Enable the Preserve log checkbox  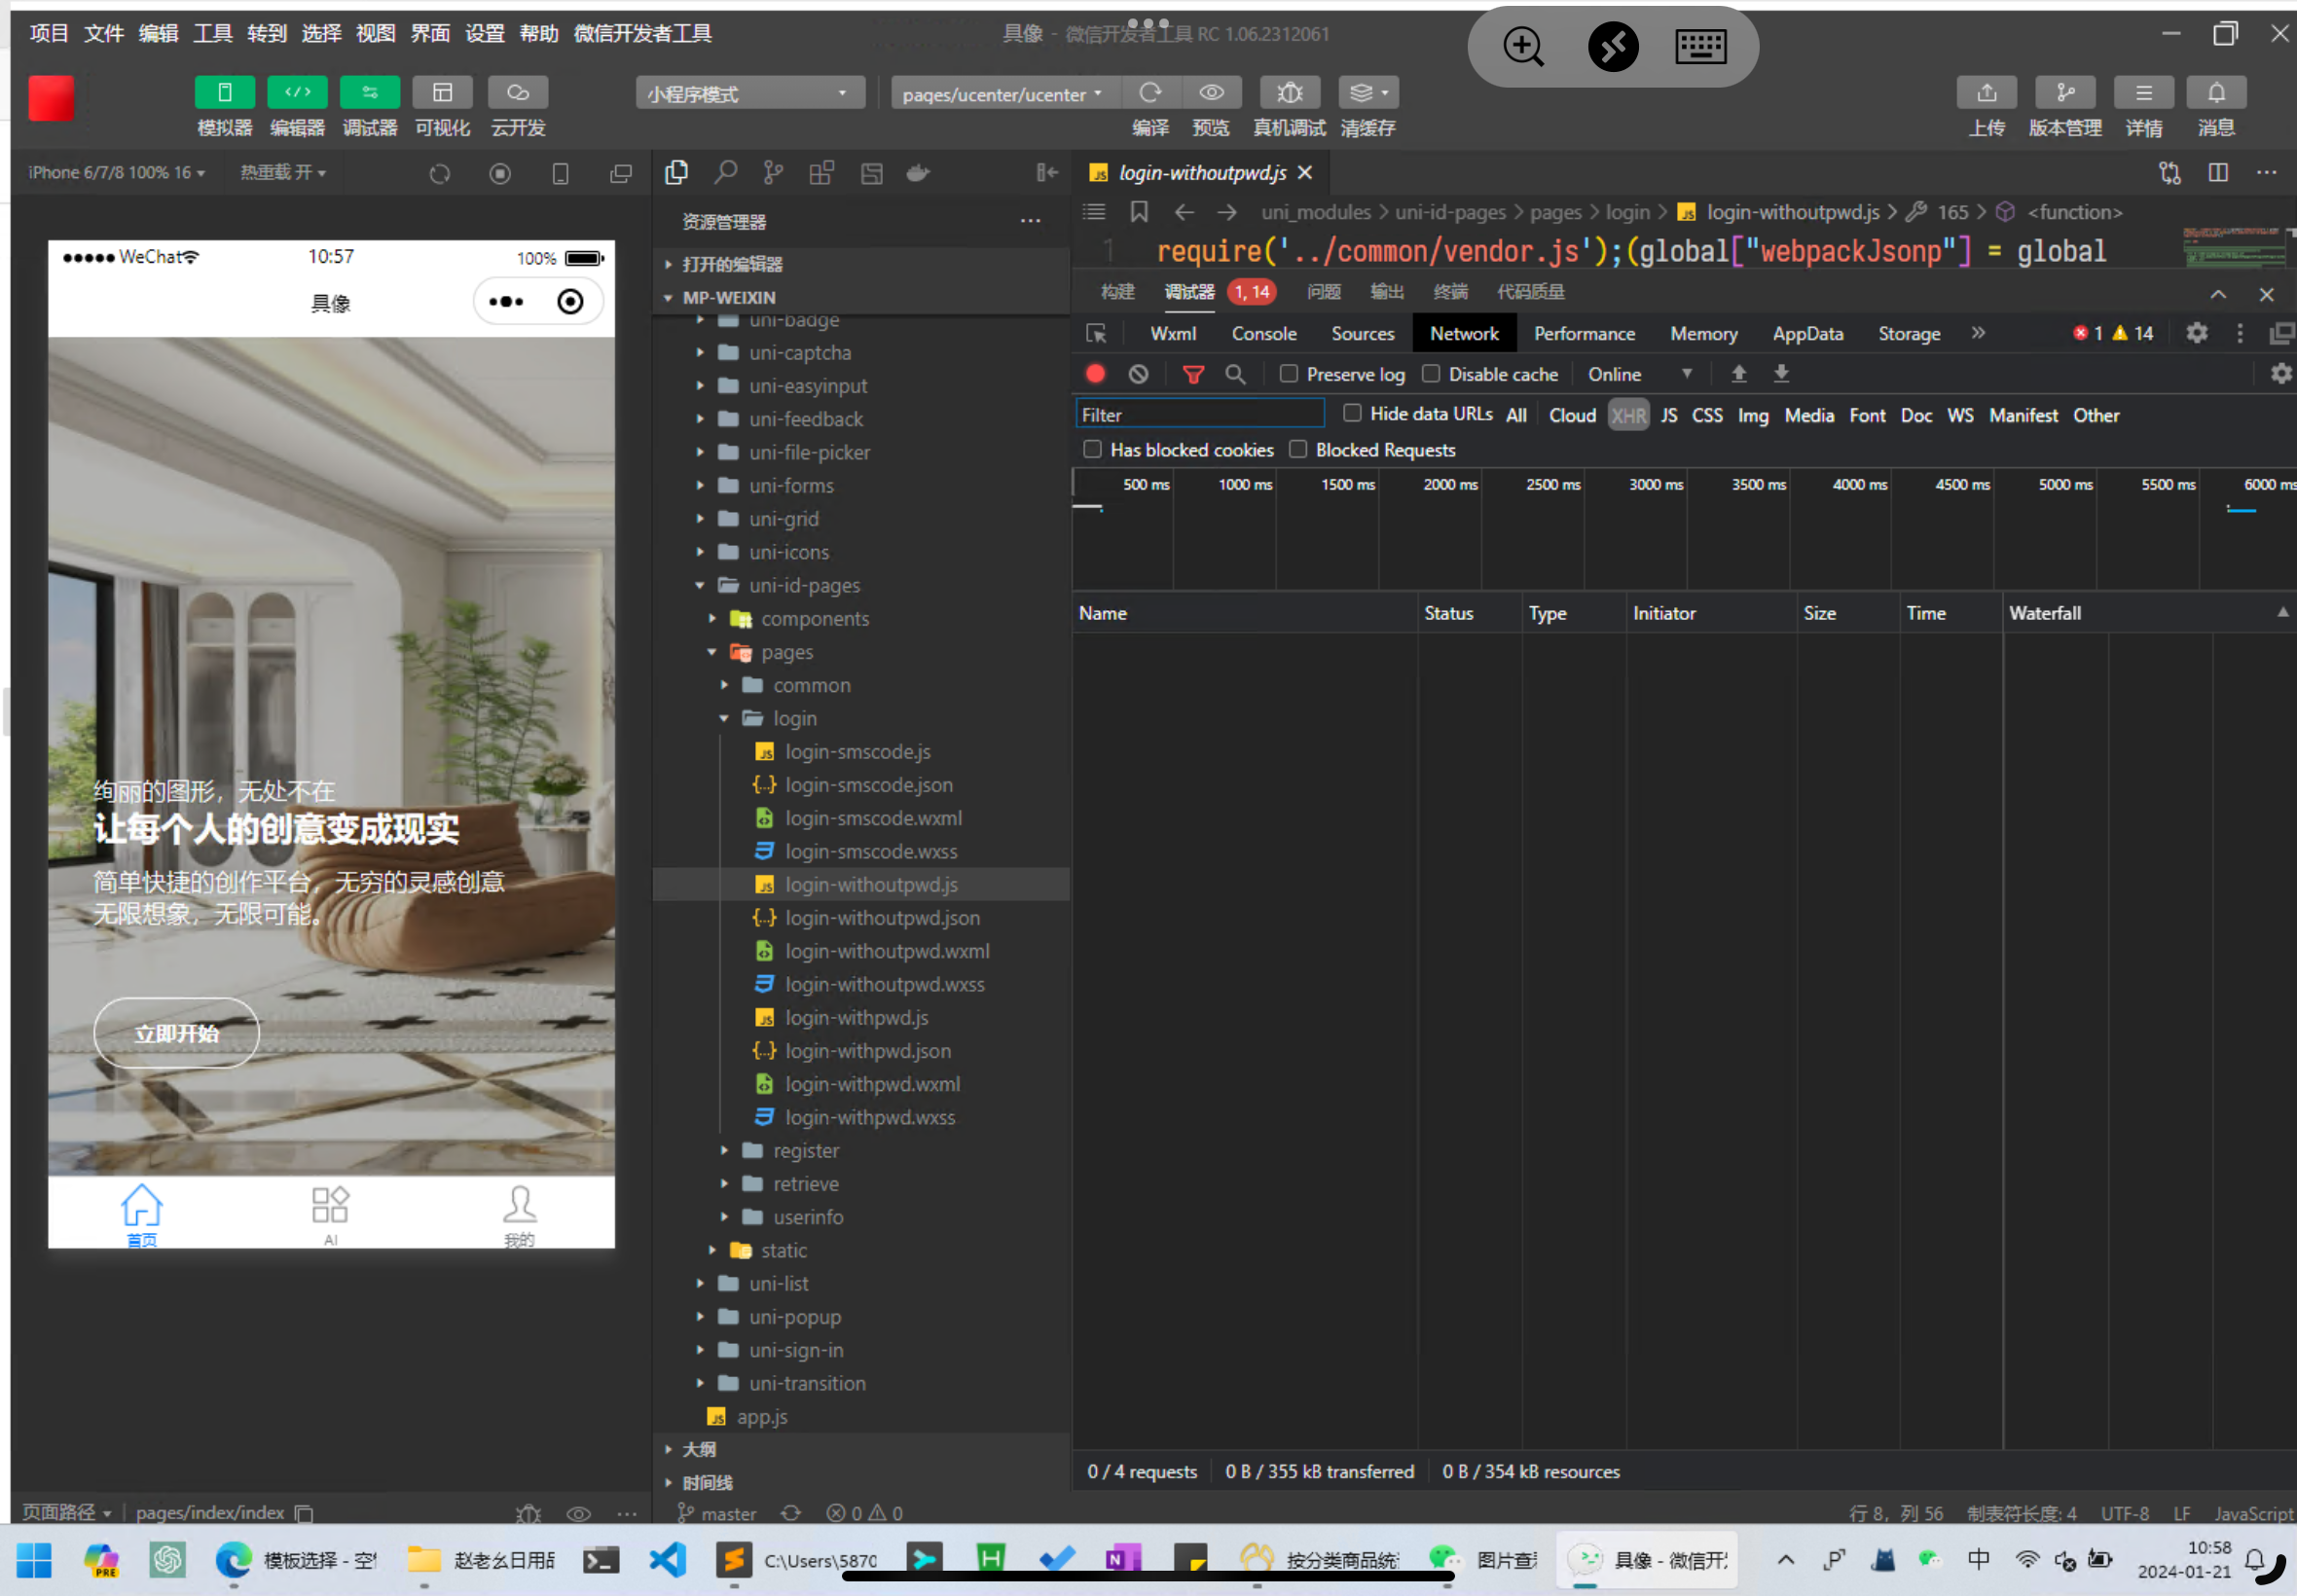tap(1289, 374)
